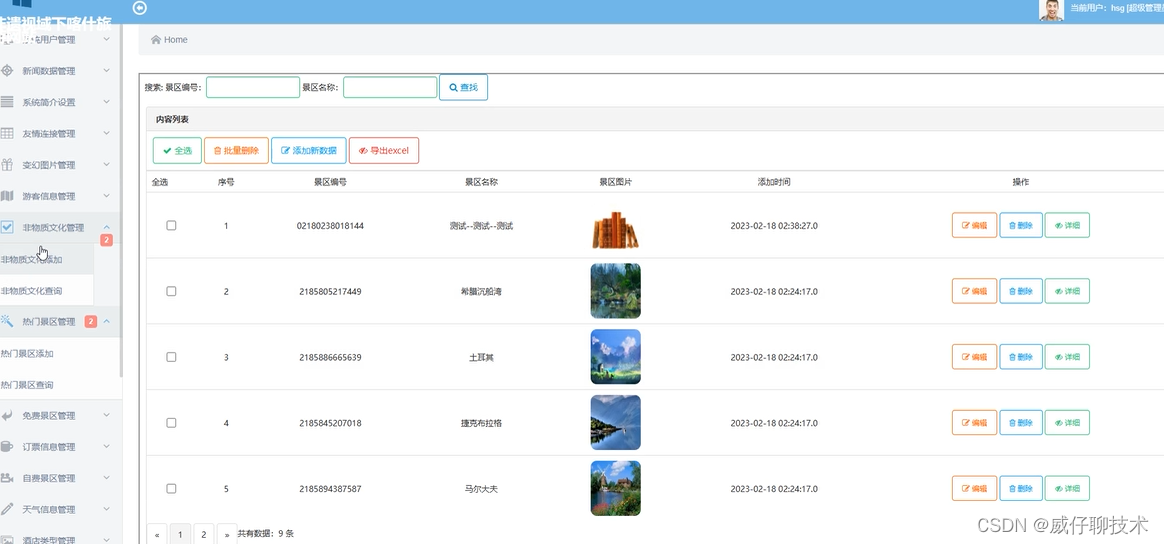The image size is (1164, 544).
Task: Open the 捷克布拉格 scenic image thumbnail
Action: [615, 422]
